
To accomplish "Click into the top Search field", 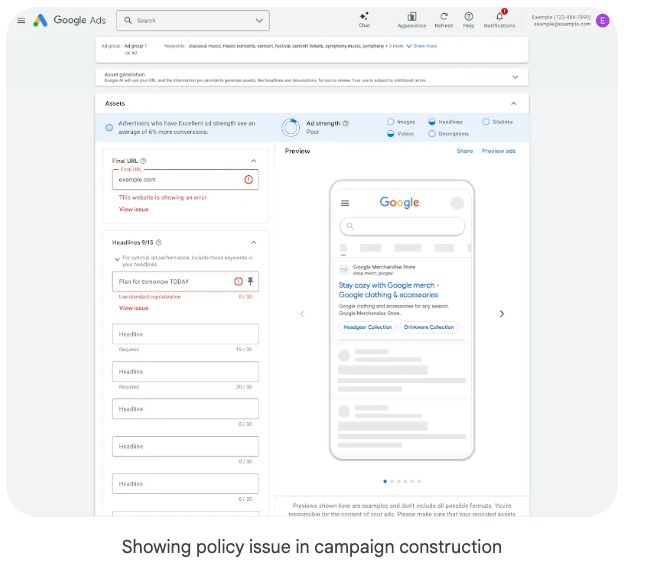I will coord(193,21).
